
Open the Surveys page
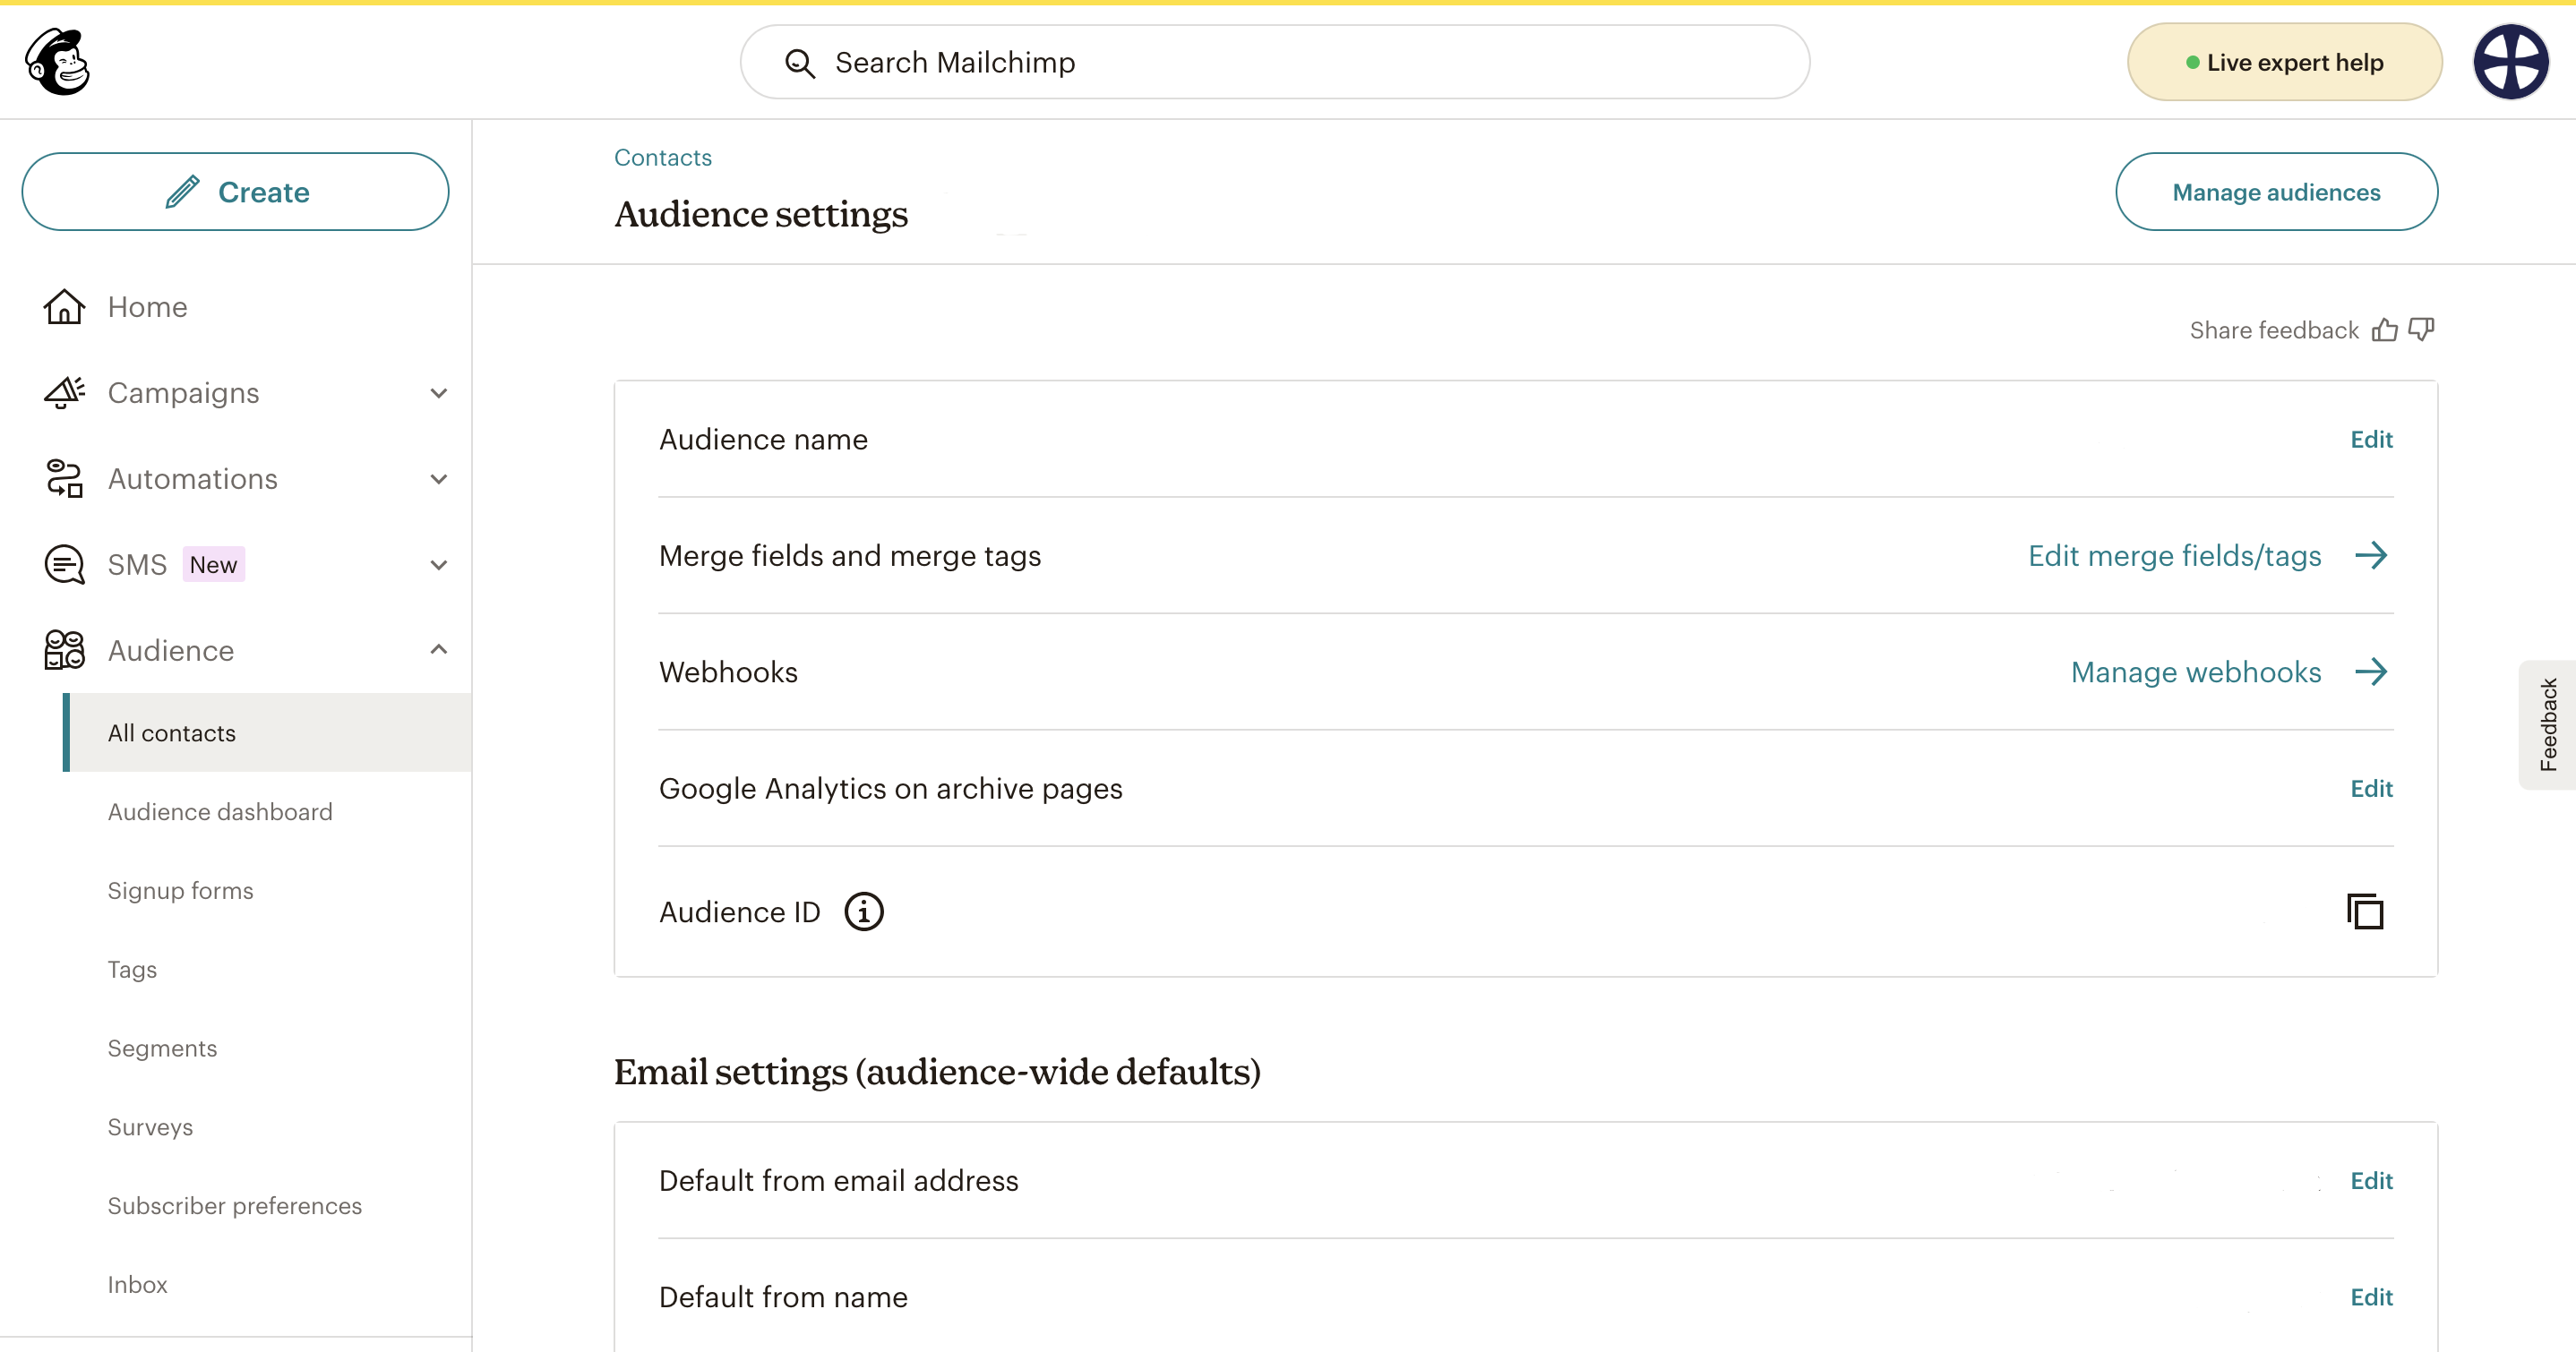point(150,1128)
